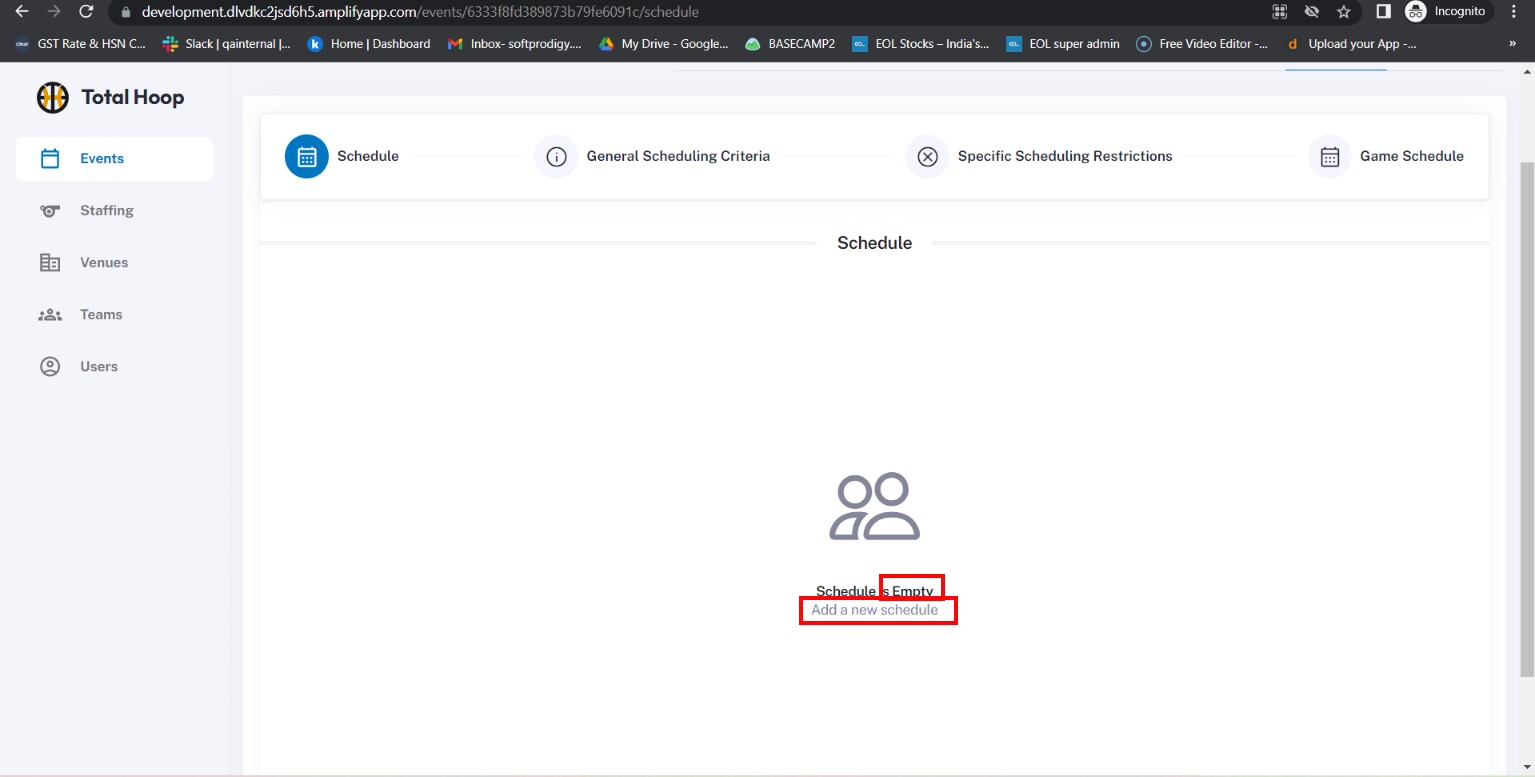Click the browser back arrow
The image size is (1535, 777).
(x=22, y=12)
